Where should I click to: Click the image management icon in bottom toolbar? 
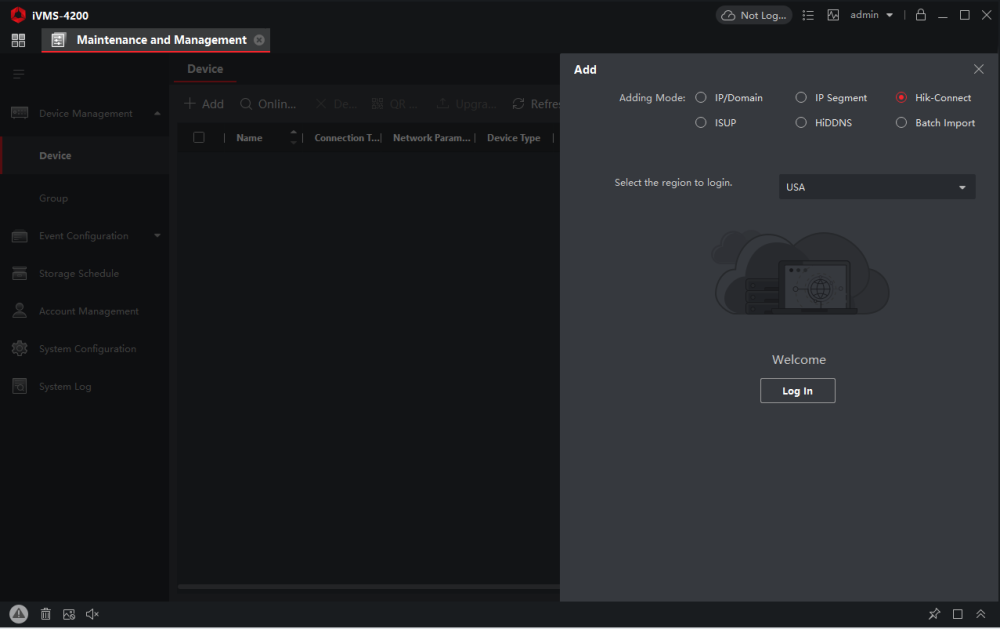[x=69, y=613]
